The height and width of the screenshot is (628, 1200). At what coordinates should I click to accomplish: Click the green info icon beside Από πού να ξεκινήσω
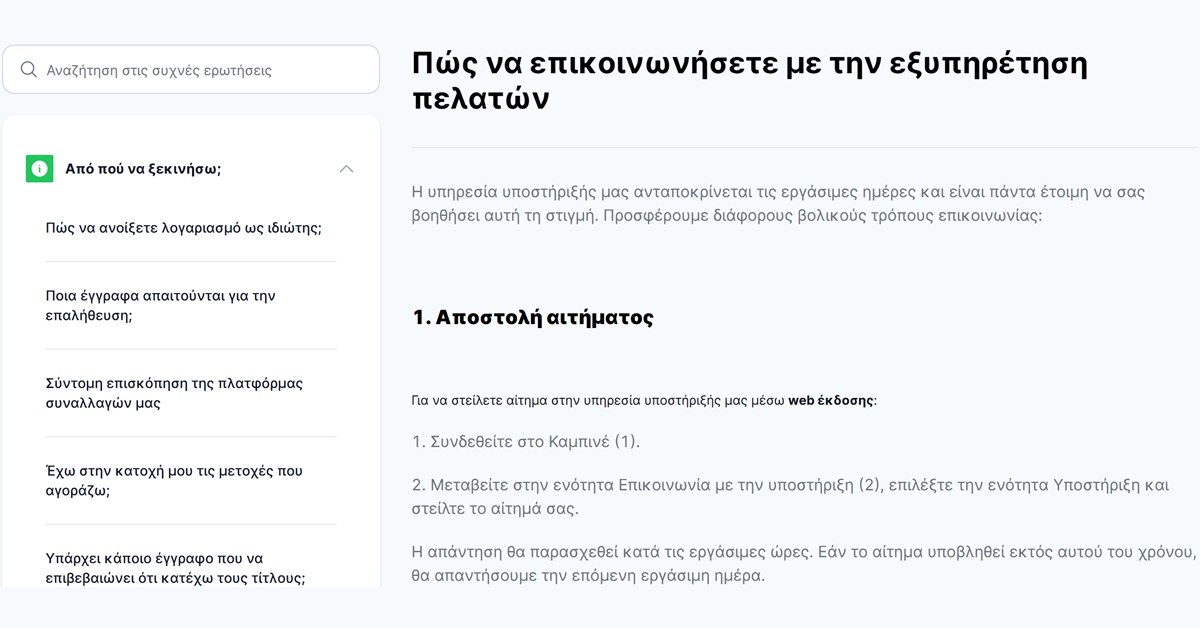click(39, 169)
